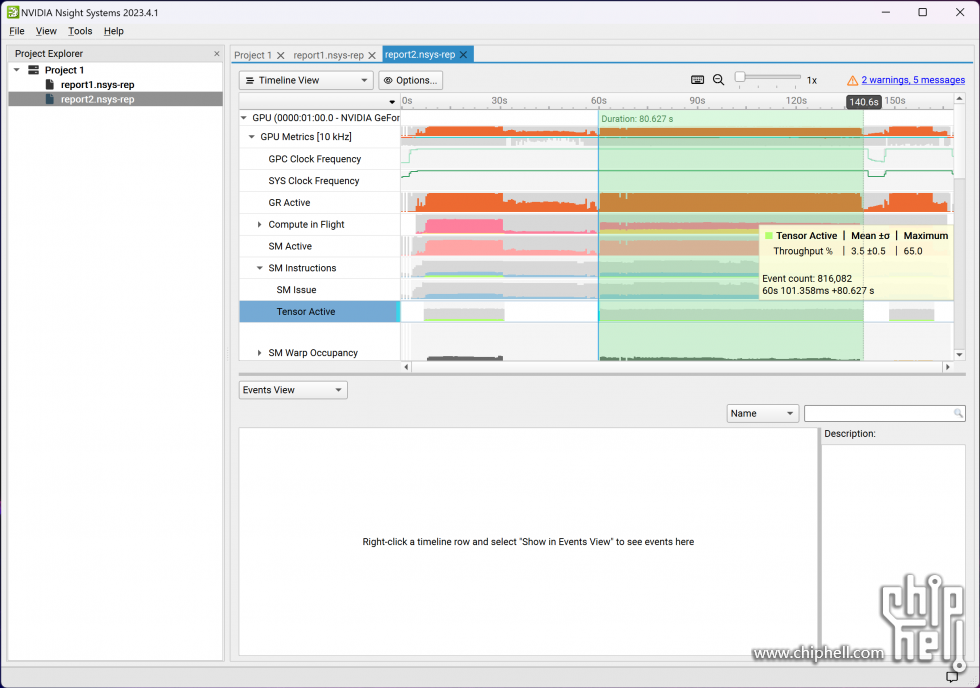Open the Tools menu

tap(80, 31)
